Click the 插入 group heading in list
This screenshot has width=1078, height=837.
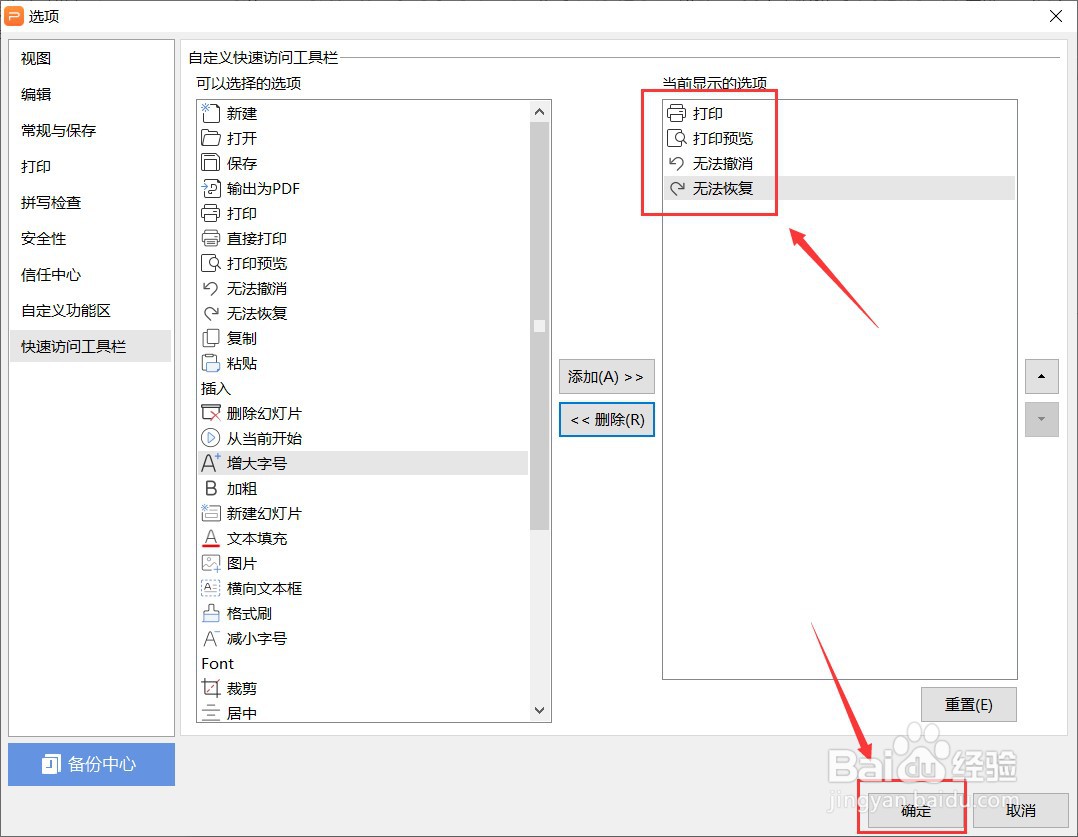click(215, 389)
